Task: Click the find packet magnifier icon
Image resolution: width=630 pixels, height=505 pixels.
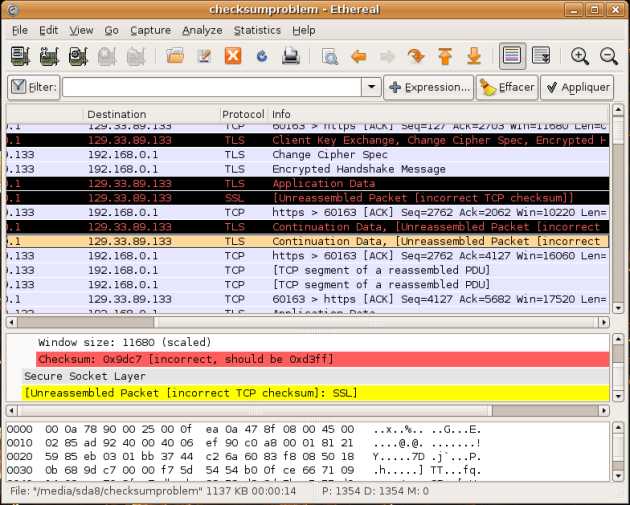Action: tap(330, 56)
